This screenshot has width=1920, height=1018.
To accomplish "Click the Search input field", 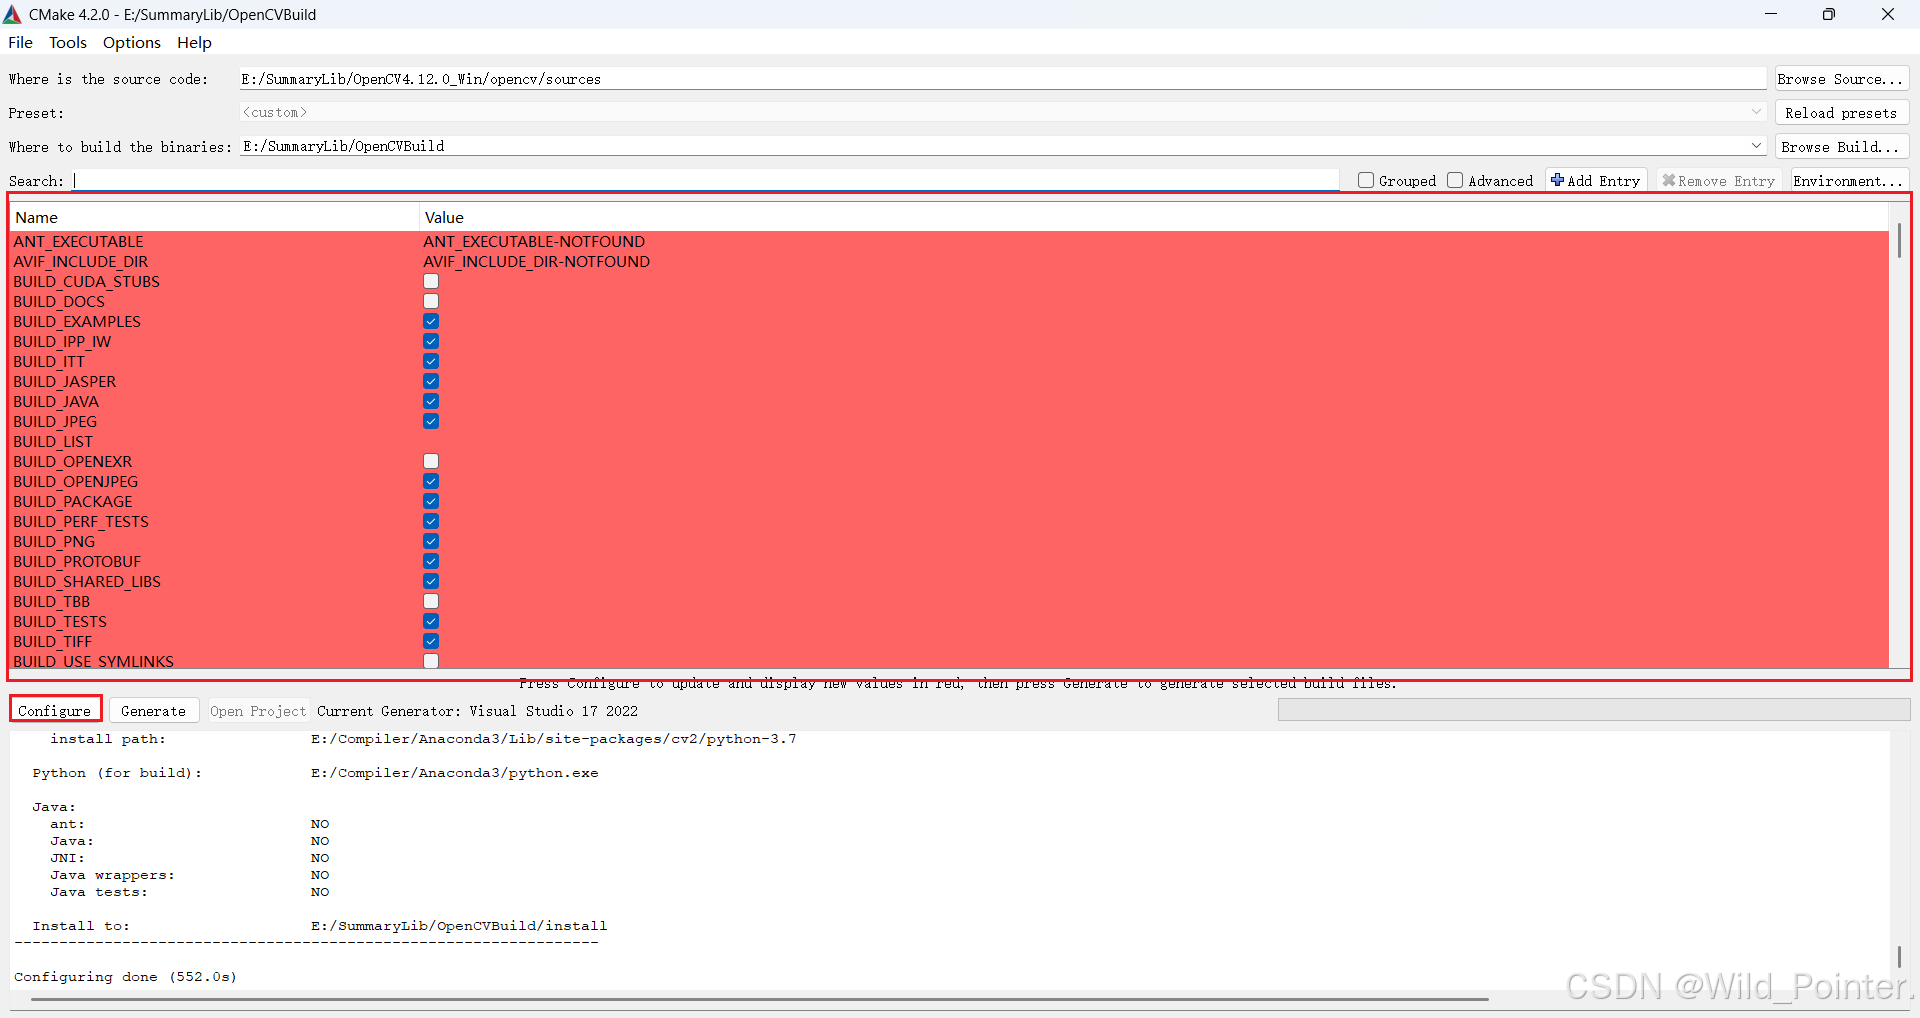I will coord(704,180).
